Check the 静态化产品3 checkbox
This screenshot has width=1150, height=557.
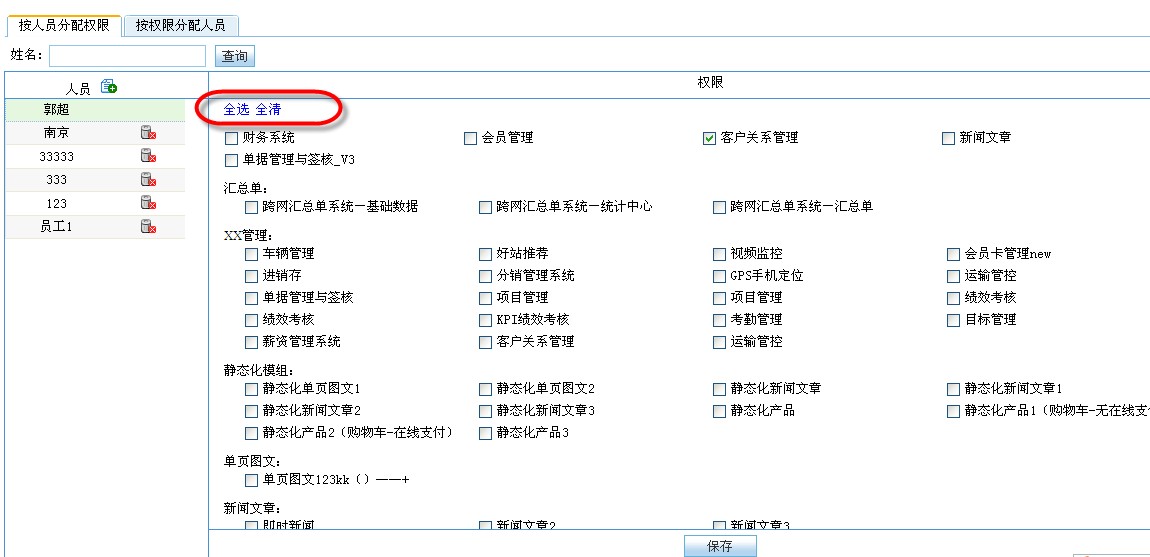pos(486,433)
